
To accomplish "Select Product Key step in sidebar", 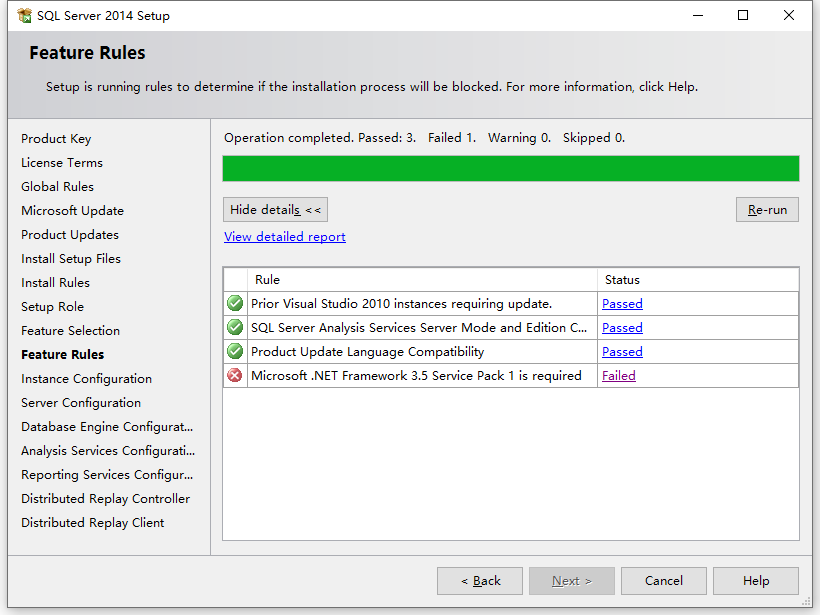I will 56,139.
